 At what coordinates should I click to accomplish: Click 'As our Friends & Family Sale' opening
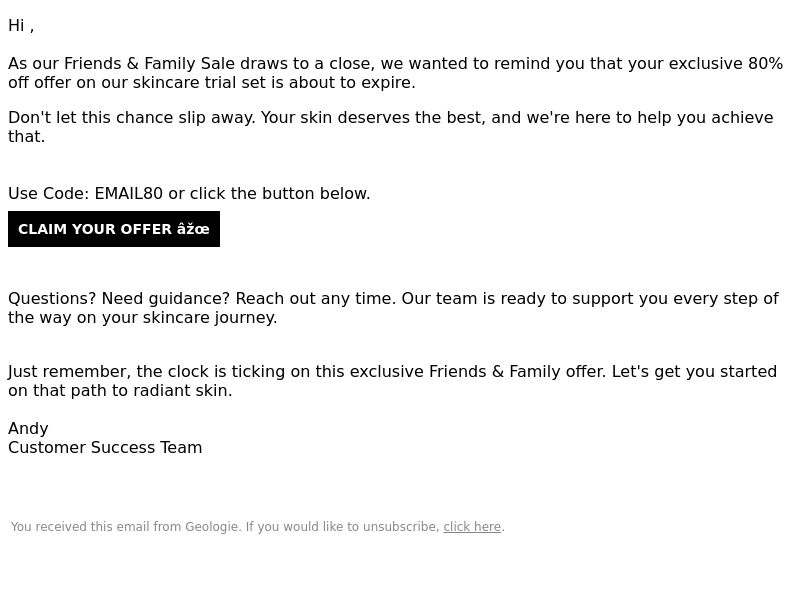(121, 64)
